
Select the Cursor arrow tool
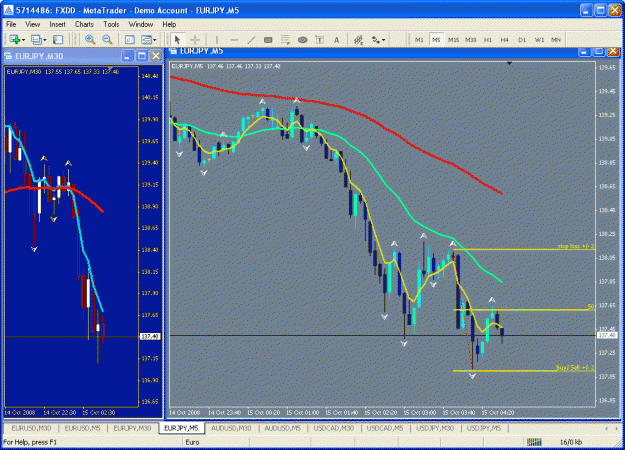point(177,39)
